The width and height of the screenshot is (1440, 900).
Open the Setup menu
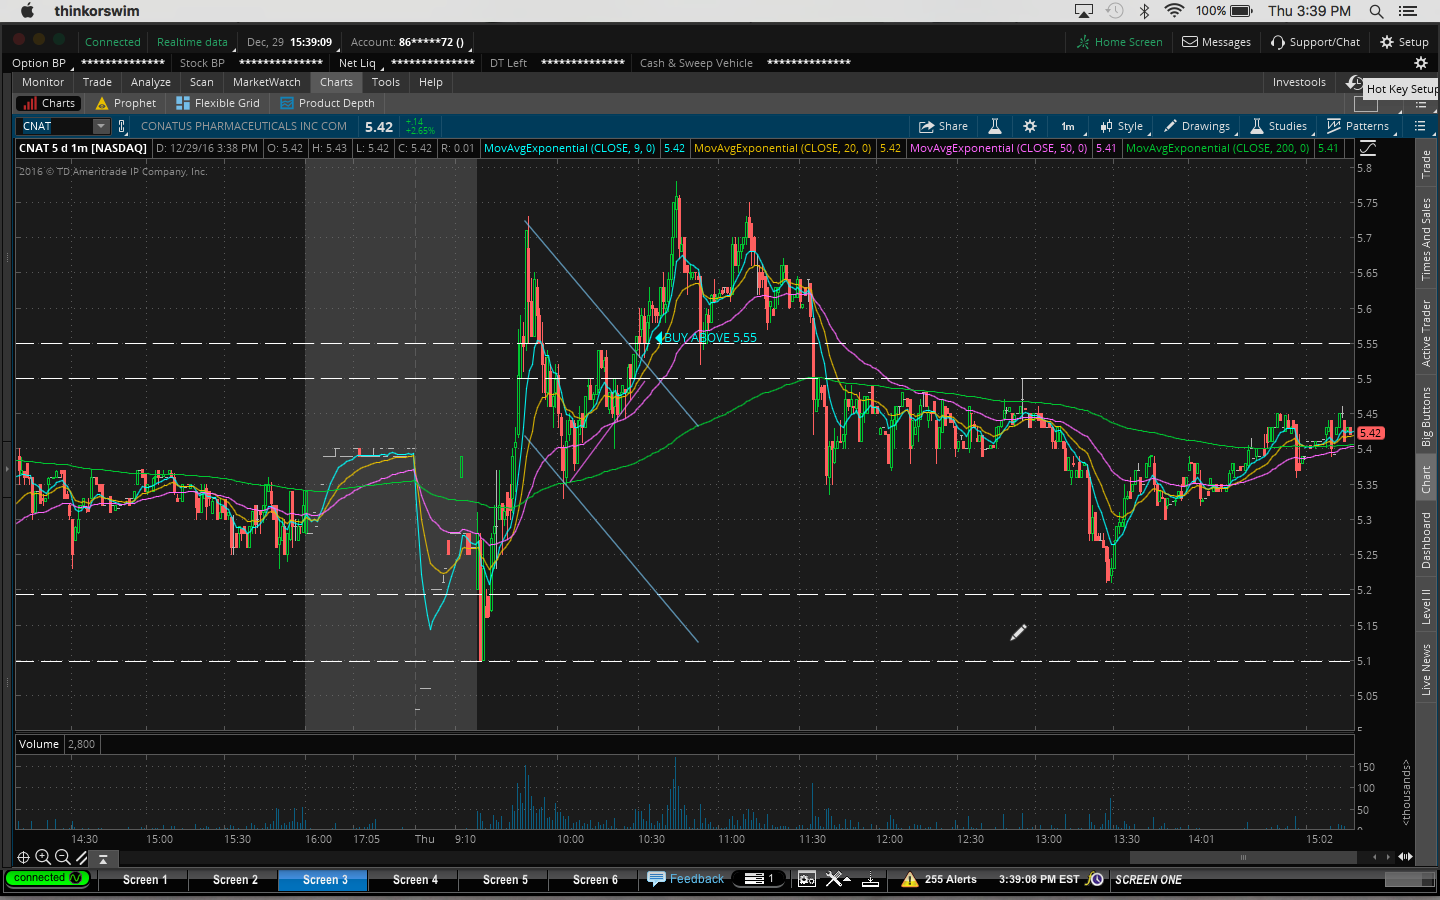(x=1404, y=42)
